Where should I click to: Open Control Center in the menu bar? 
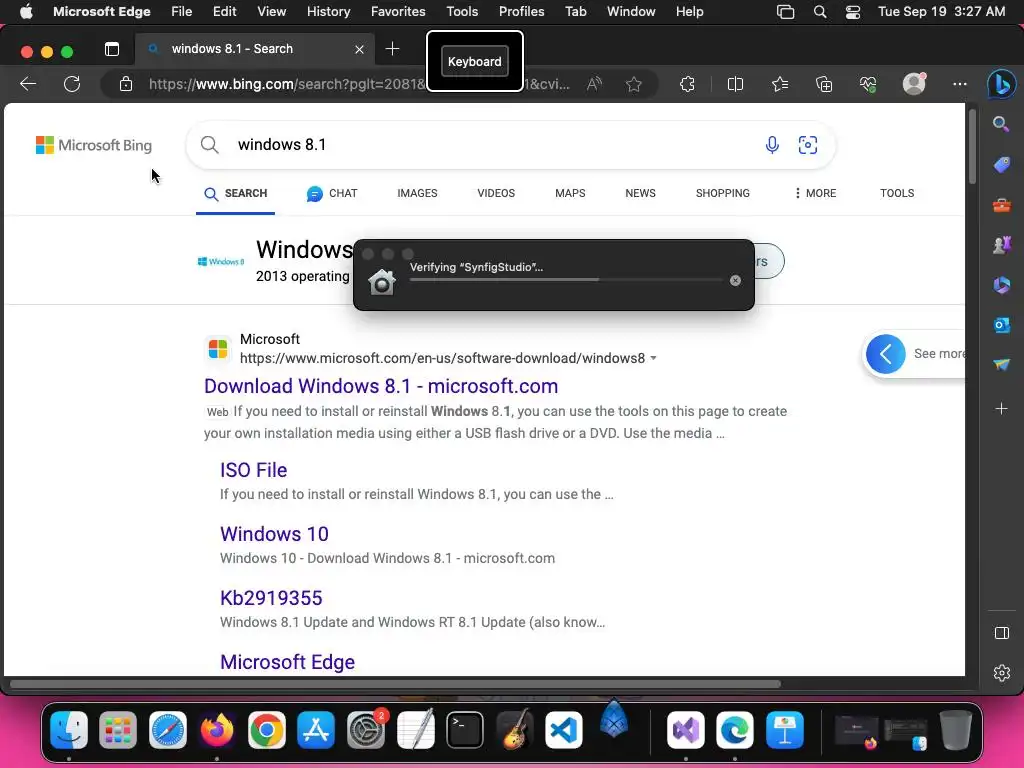click(x=853, y=12)
